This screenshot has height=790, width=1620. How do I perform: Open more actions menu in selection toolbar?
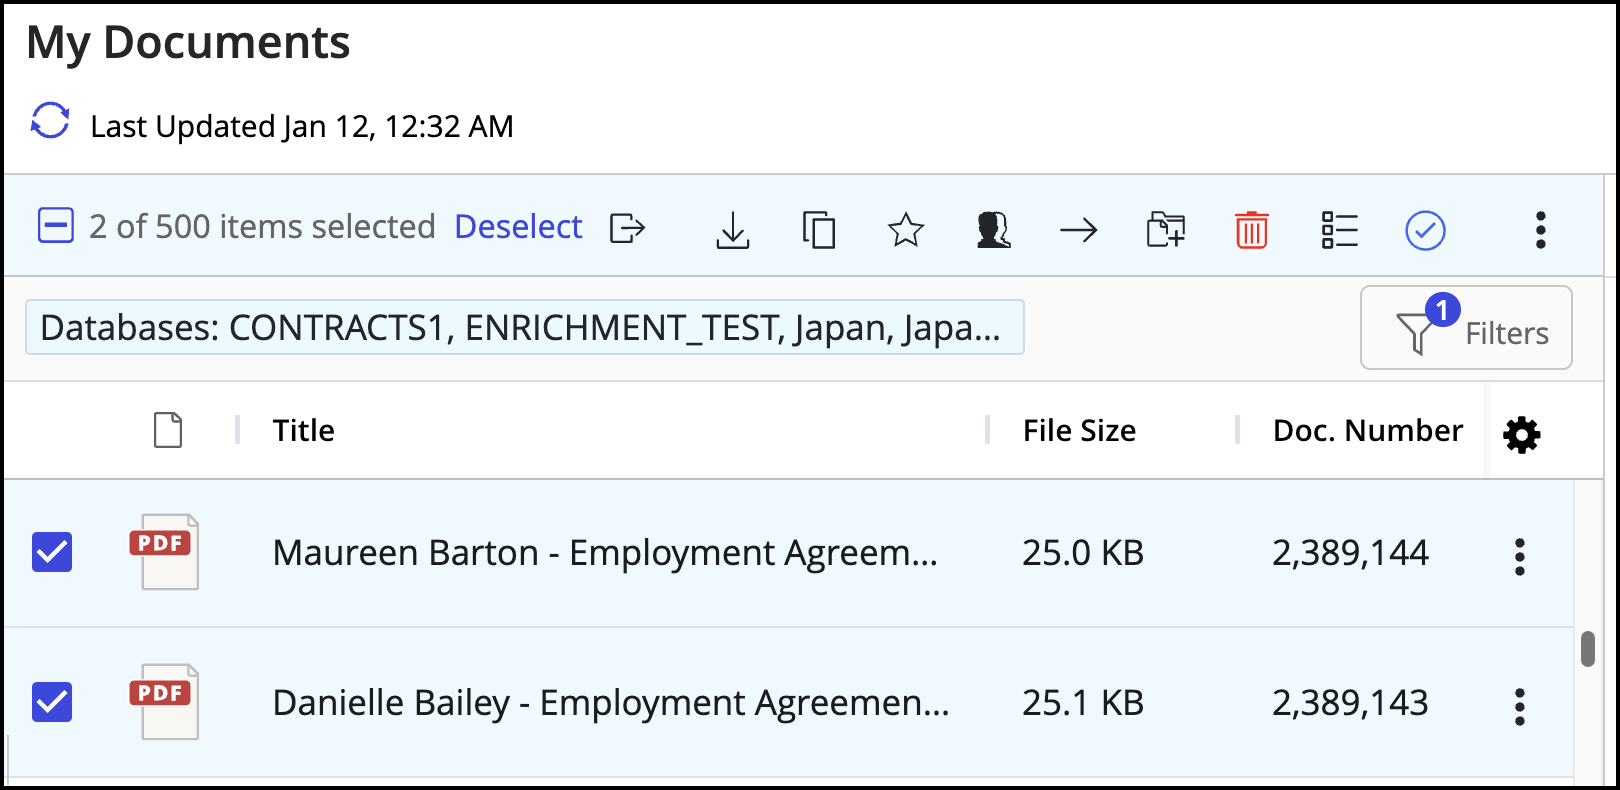coord(1540,230)
